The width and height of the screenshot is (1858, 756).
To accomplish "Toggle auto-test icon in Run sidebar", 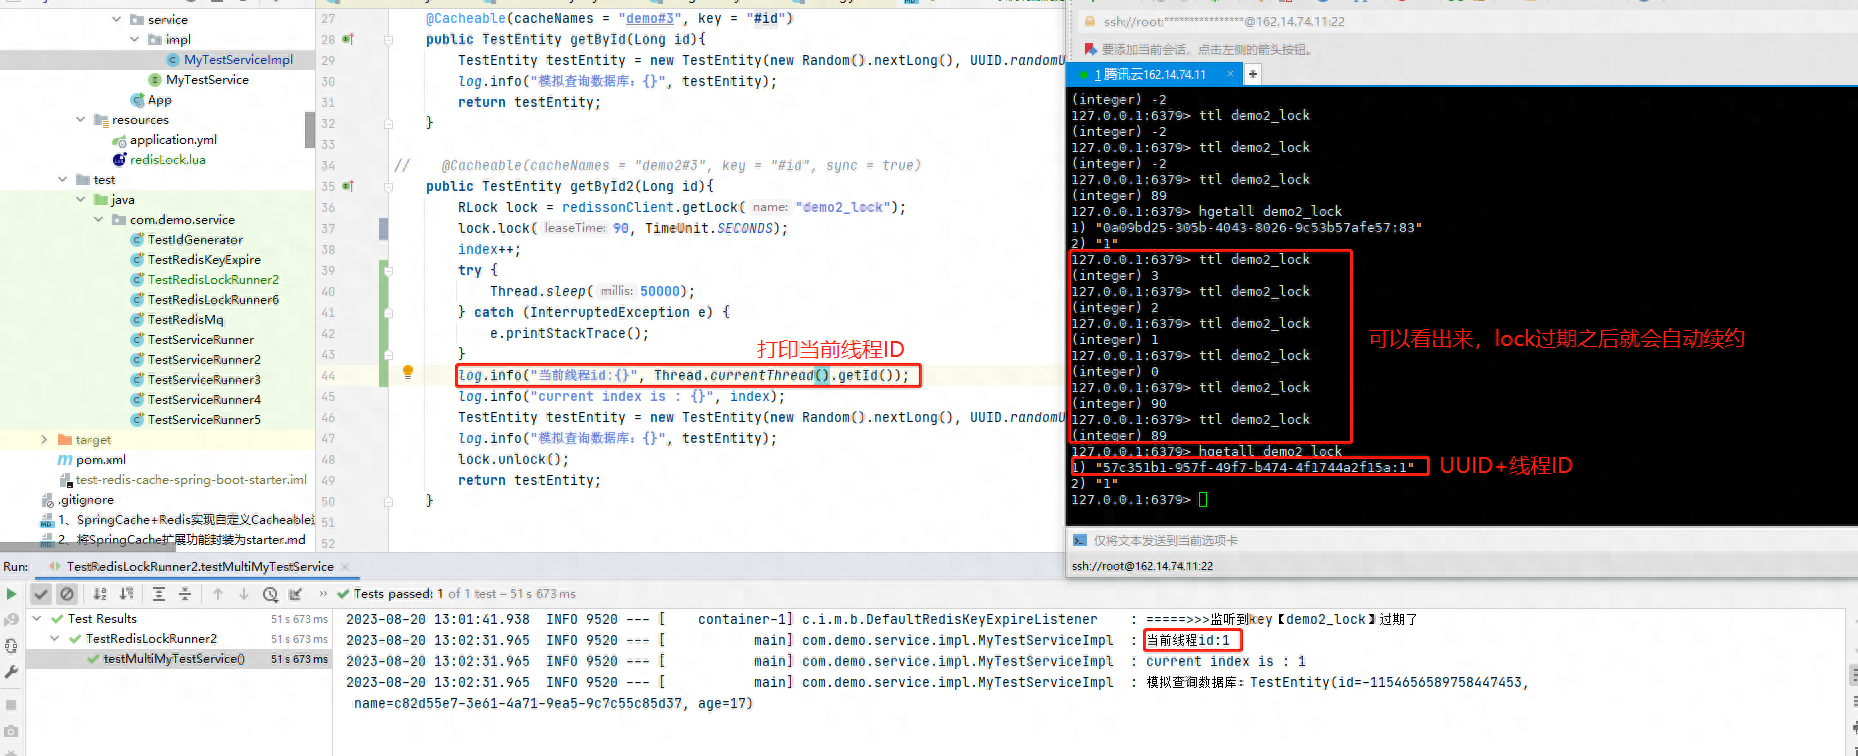I will click(11, 646).
